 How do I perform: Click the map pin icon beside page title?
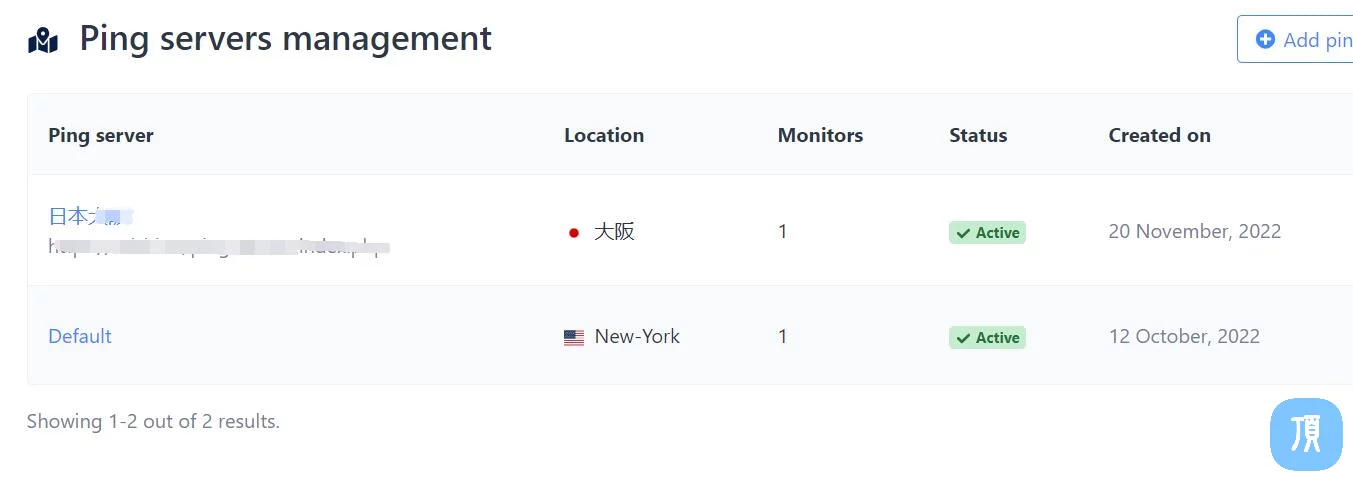pos(43,41)
